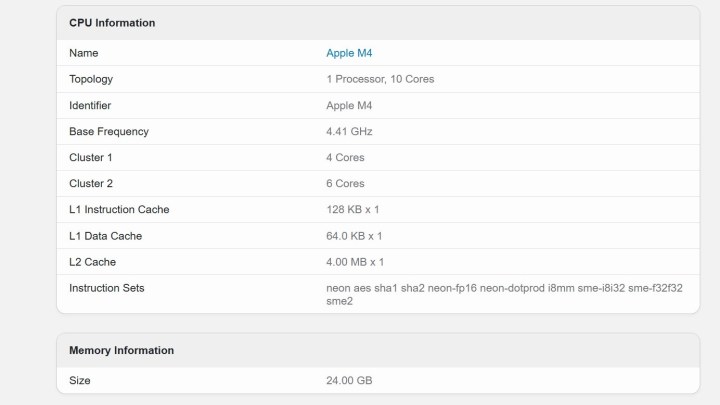Select the L2 Cache label
The width and height of the screenshot is (720, 405).
tap(92, 262)
